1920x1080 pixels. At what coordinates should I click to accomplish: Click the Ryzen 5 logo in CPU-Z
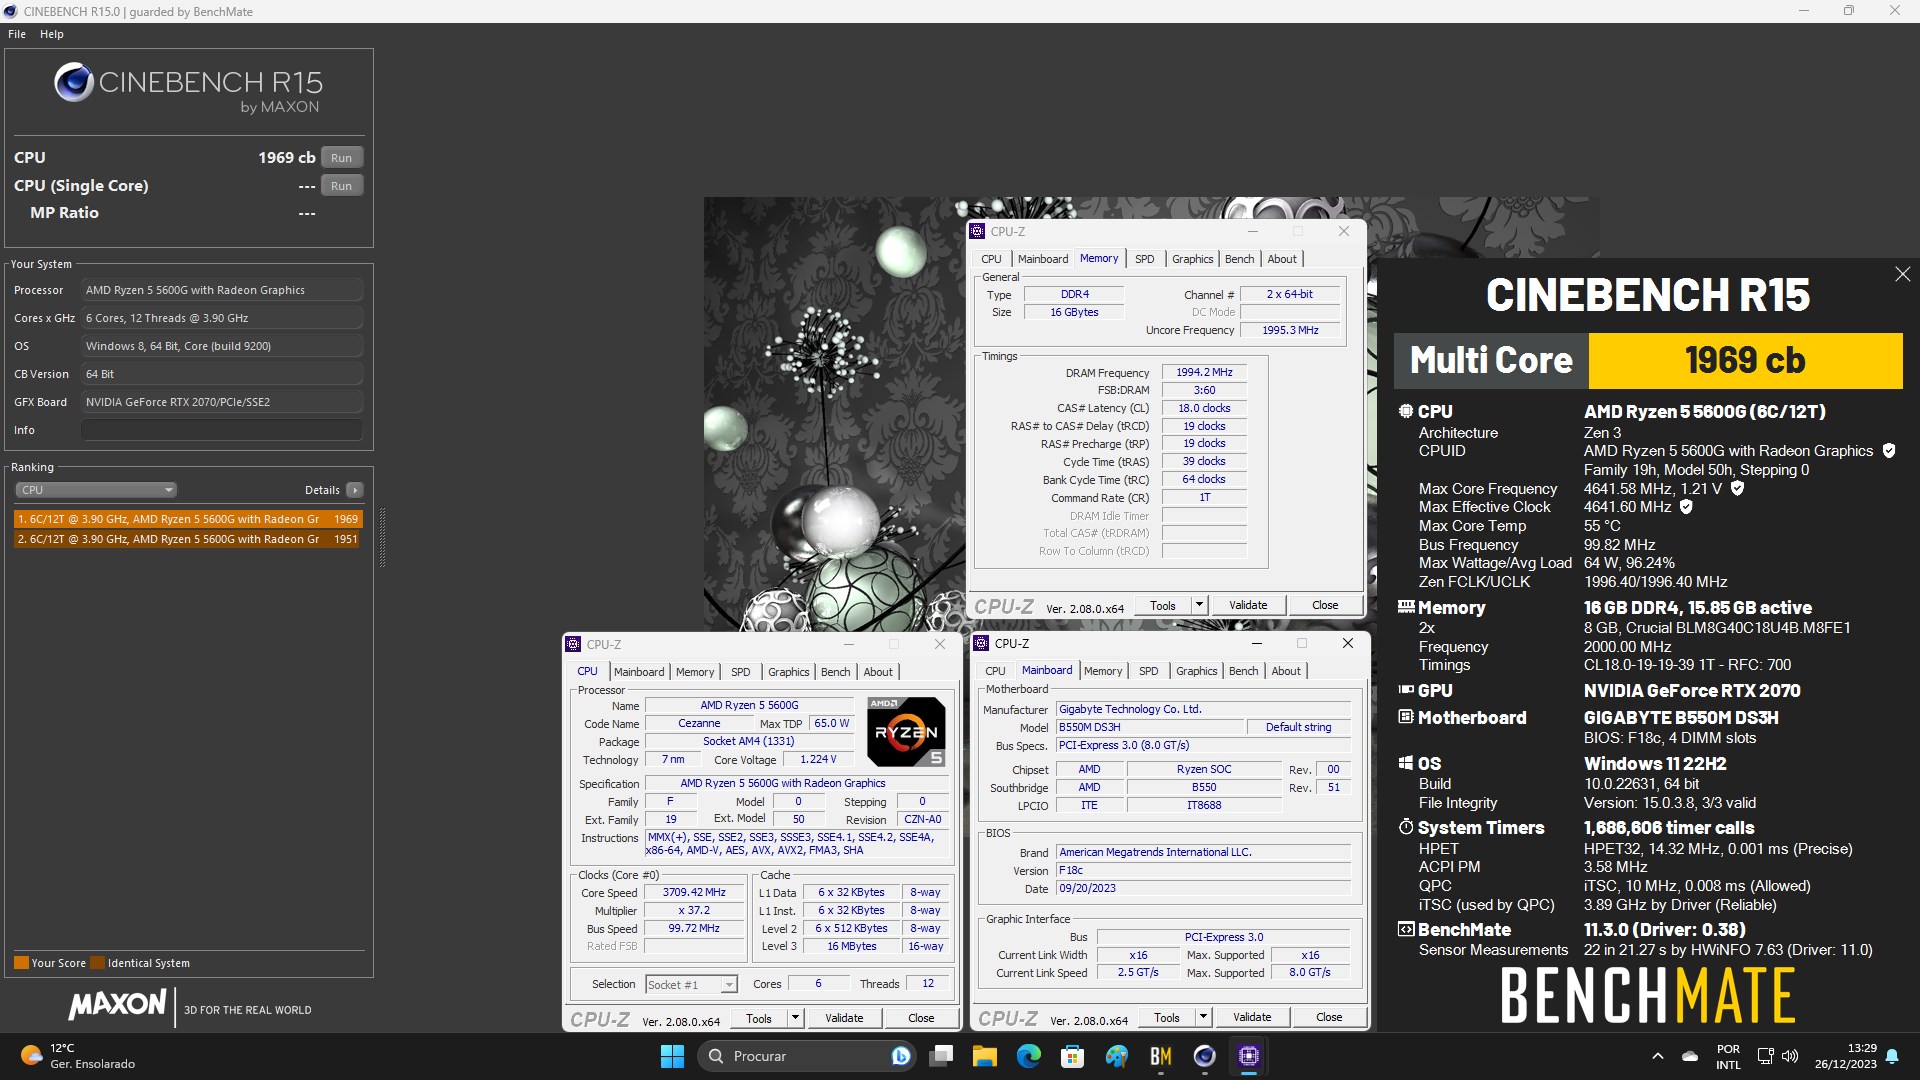coord(905,732)
